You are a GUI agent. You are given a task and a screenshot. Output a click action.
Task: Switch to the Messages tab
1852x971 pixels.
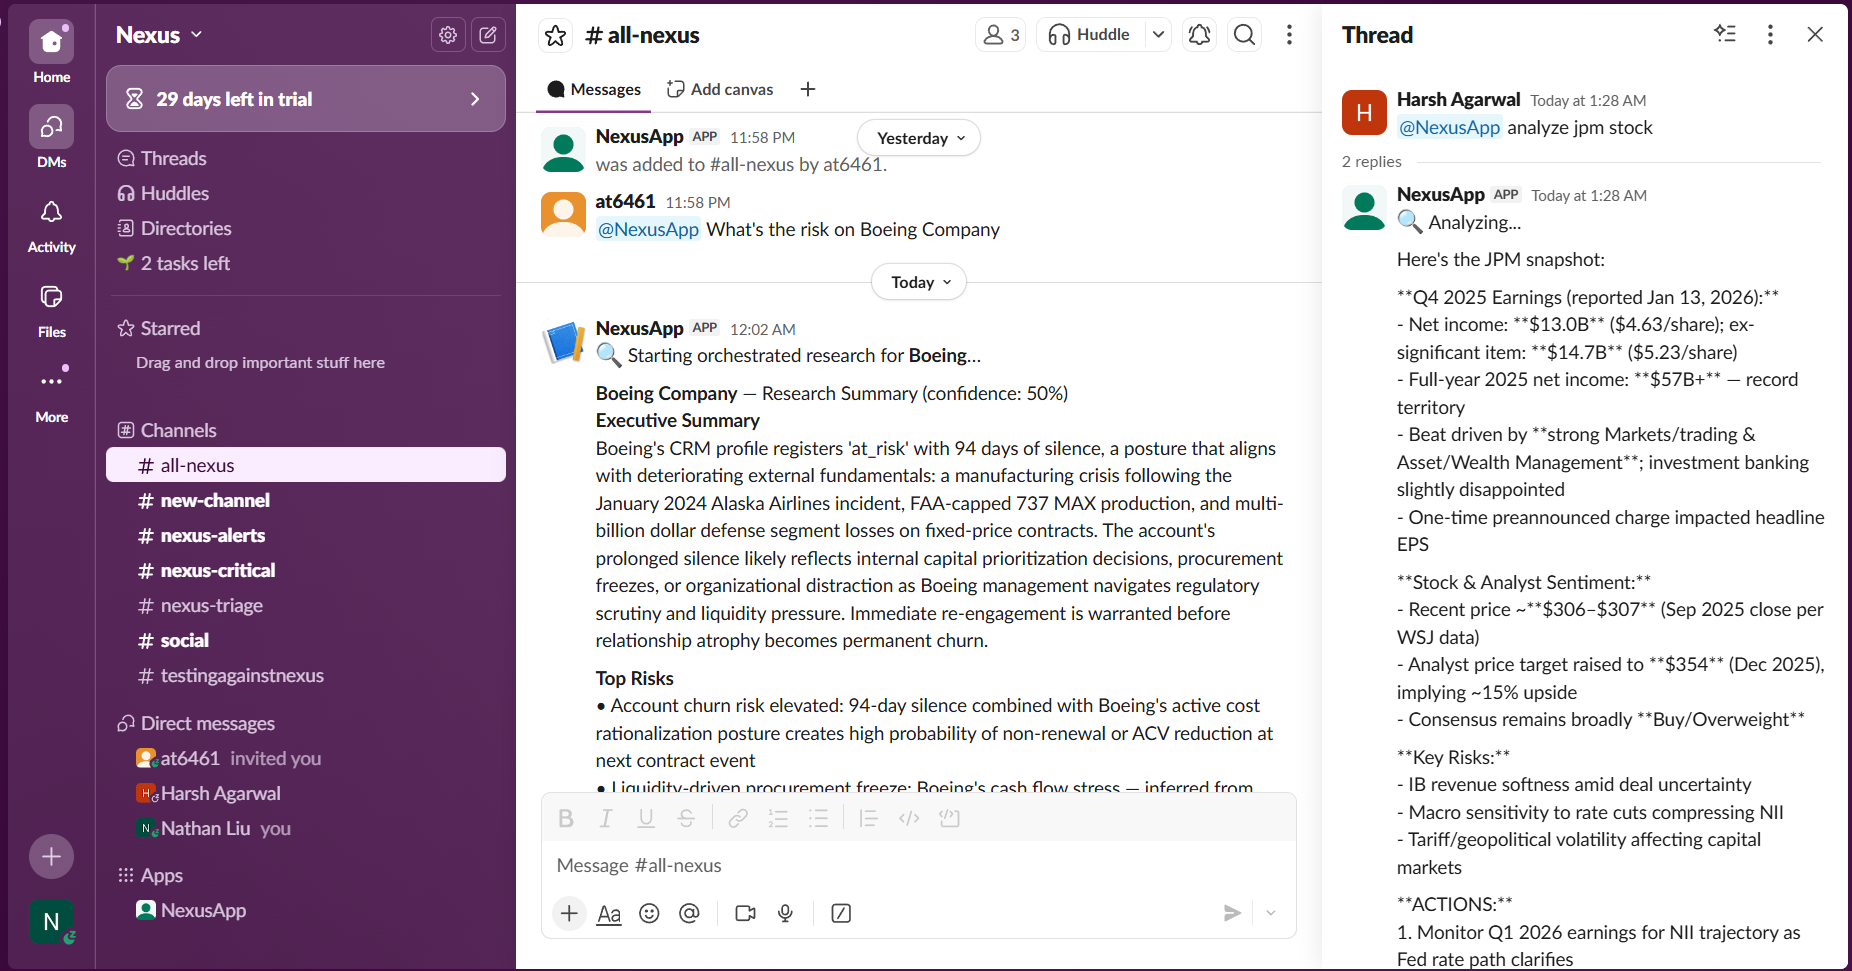(594, 89)
